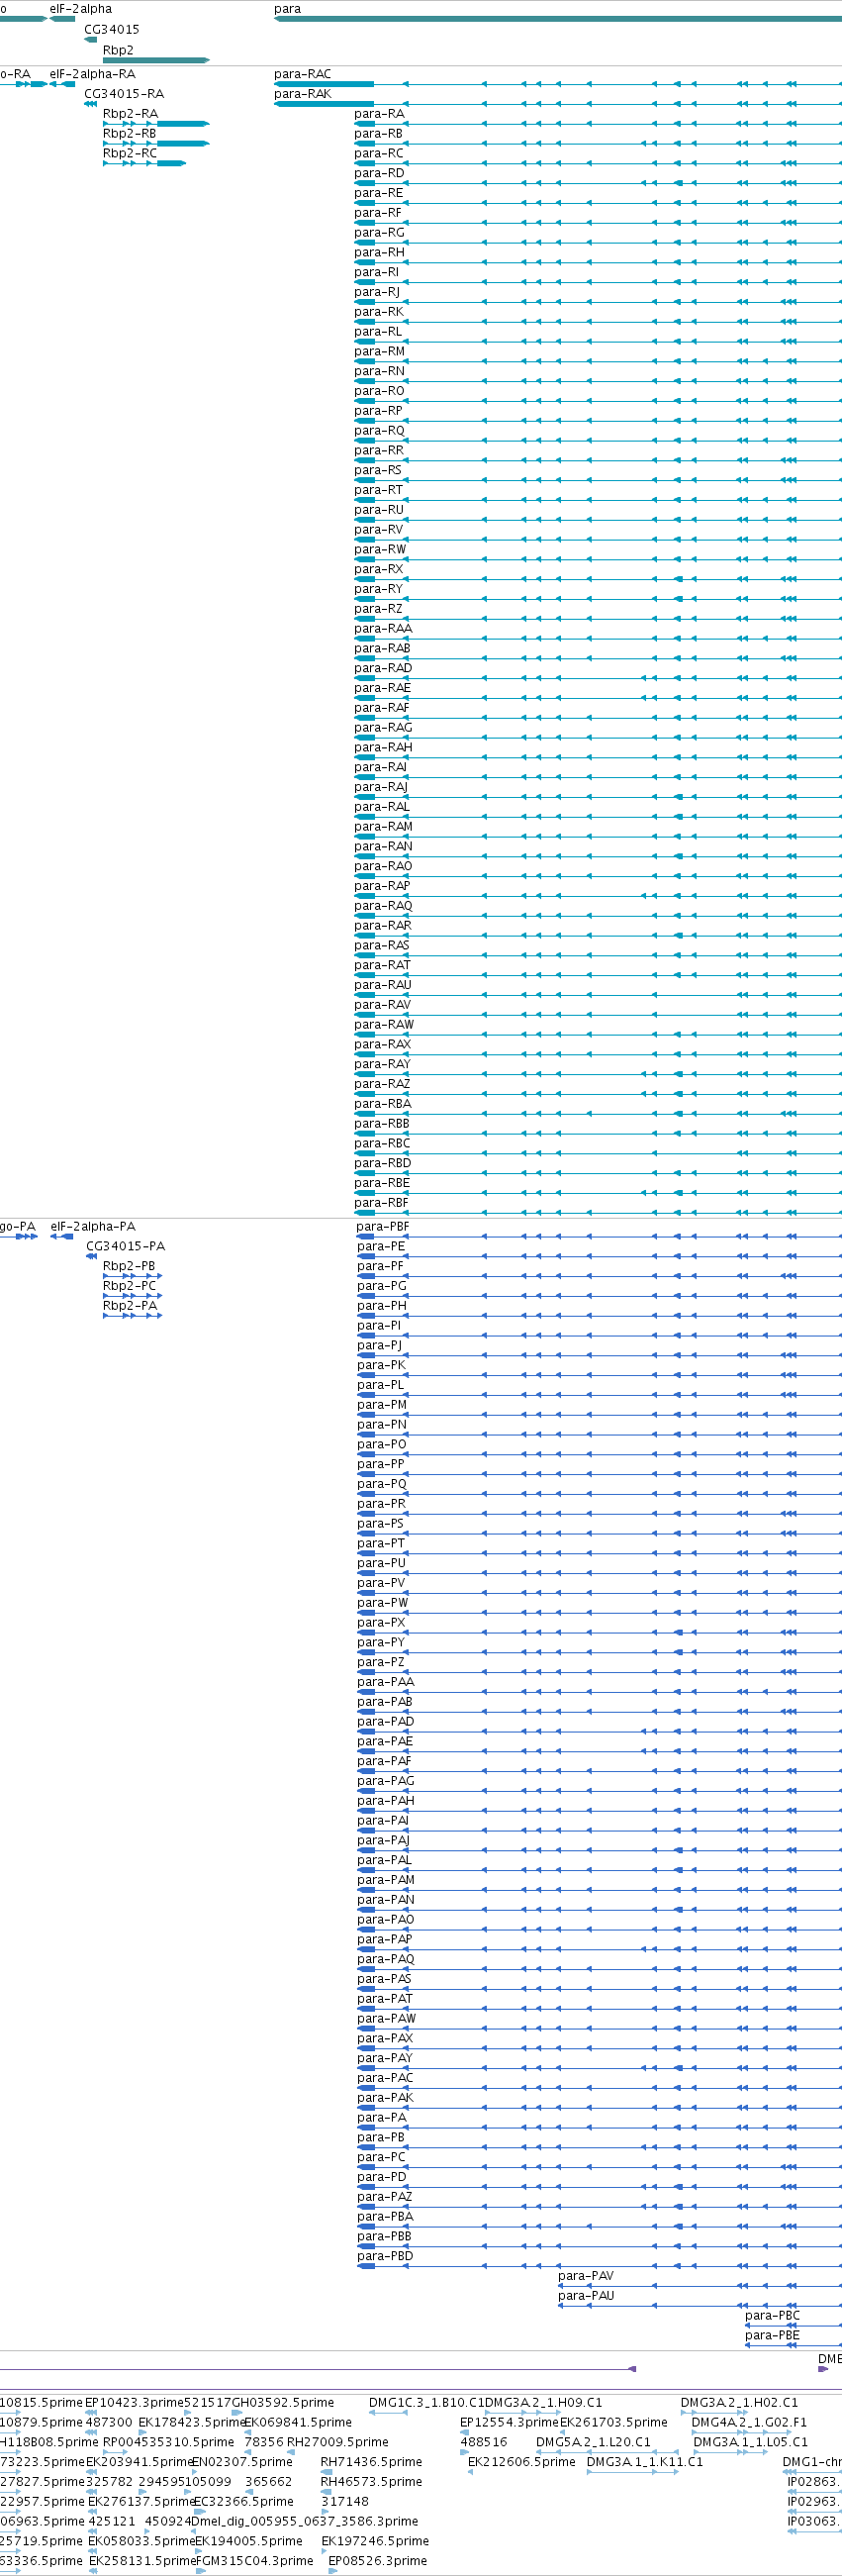Select the para-RD transcript label
842x2576 pixels.
tap(379, 173)
